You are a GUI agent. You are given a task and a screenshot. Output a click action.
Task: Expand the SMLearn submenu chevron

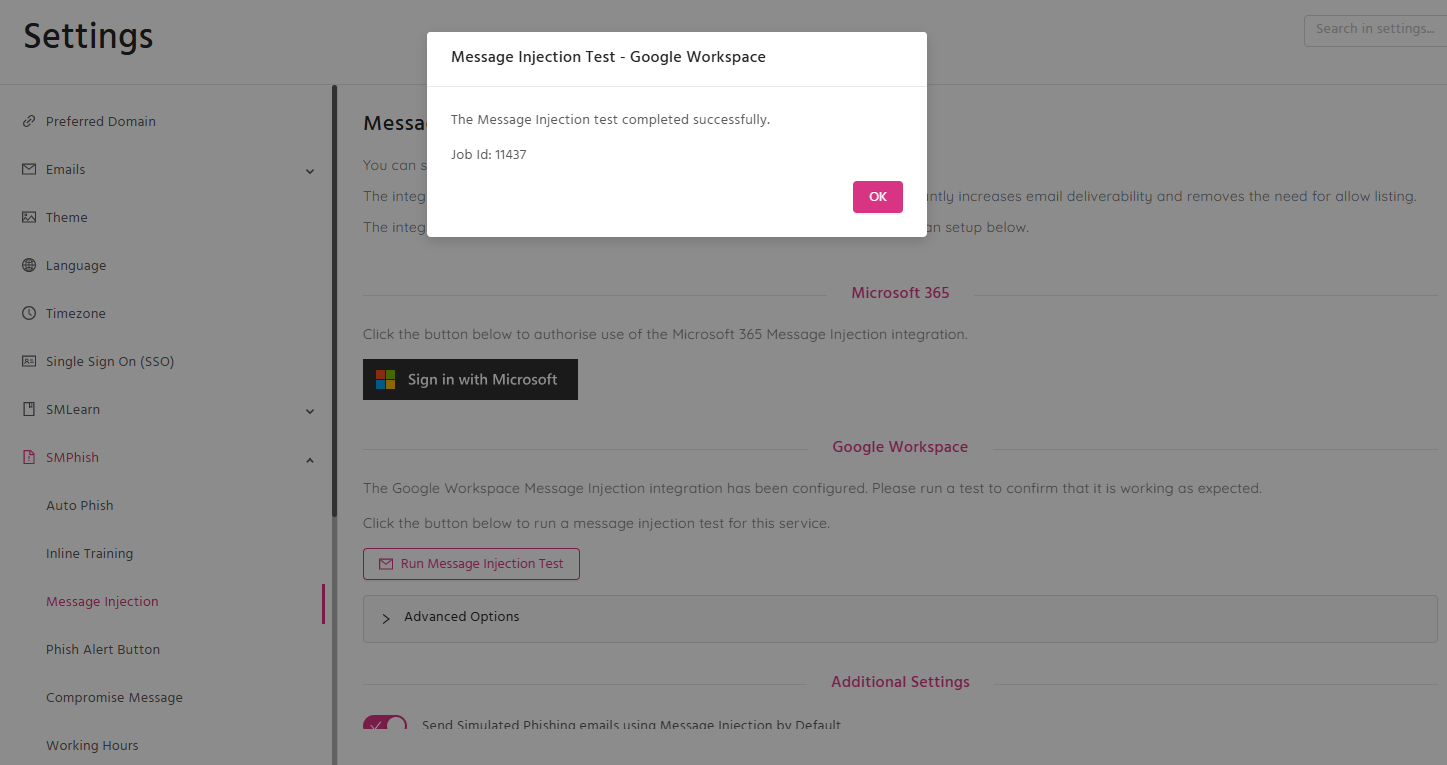click(310, 411)
